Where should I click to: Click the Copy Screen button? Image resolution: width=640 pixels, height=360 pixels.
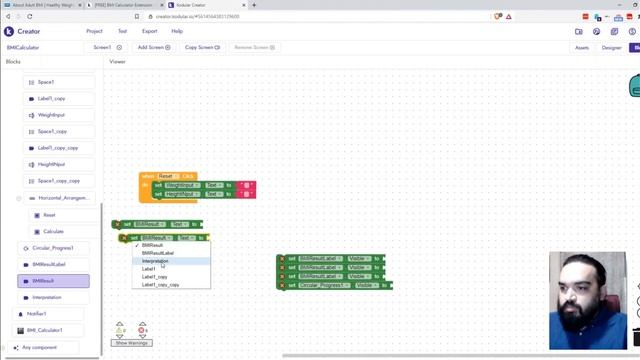pyautogui.click(x=202, y=47)
